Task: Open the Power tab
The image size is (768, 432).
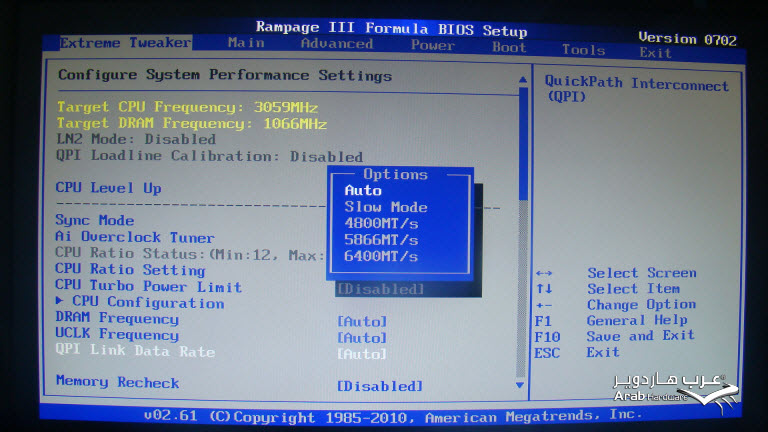Action: (433, 46)
